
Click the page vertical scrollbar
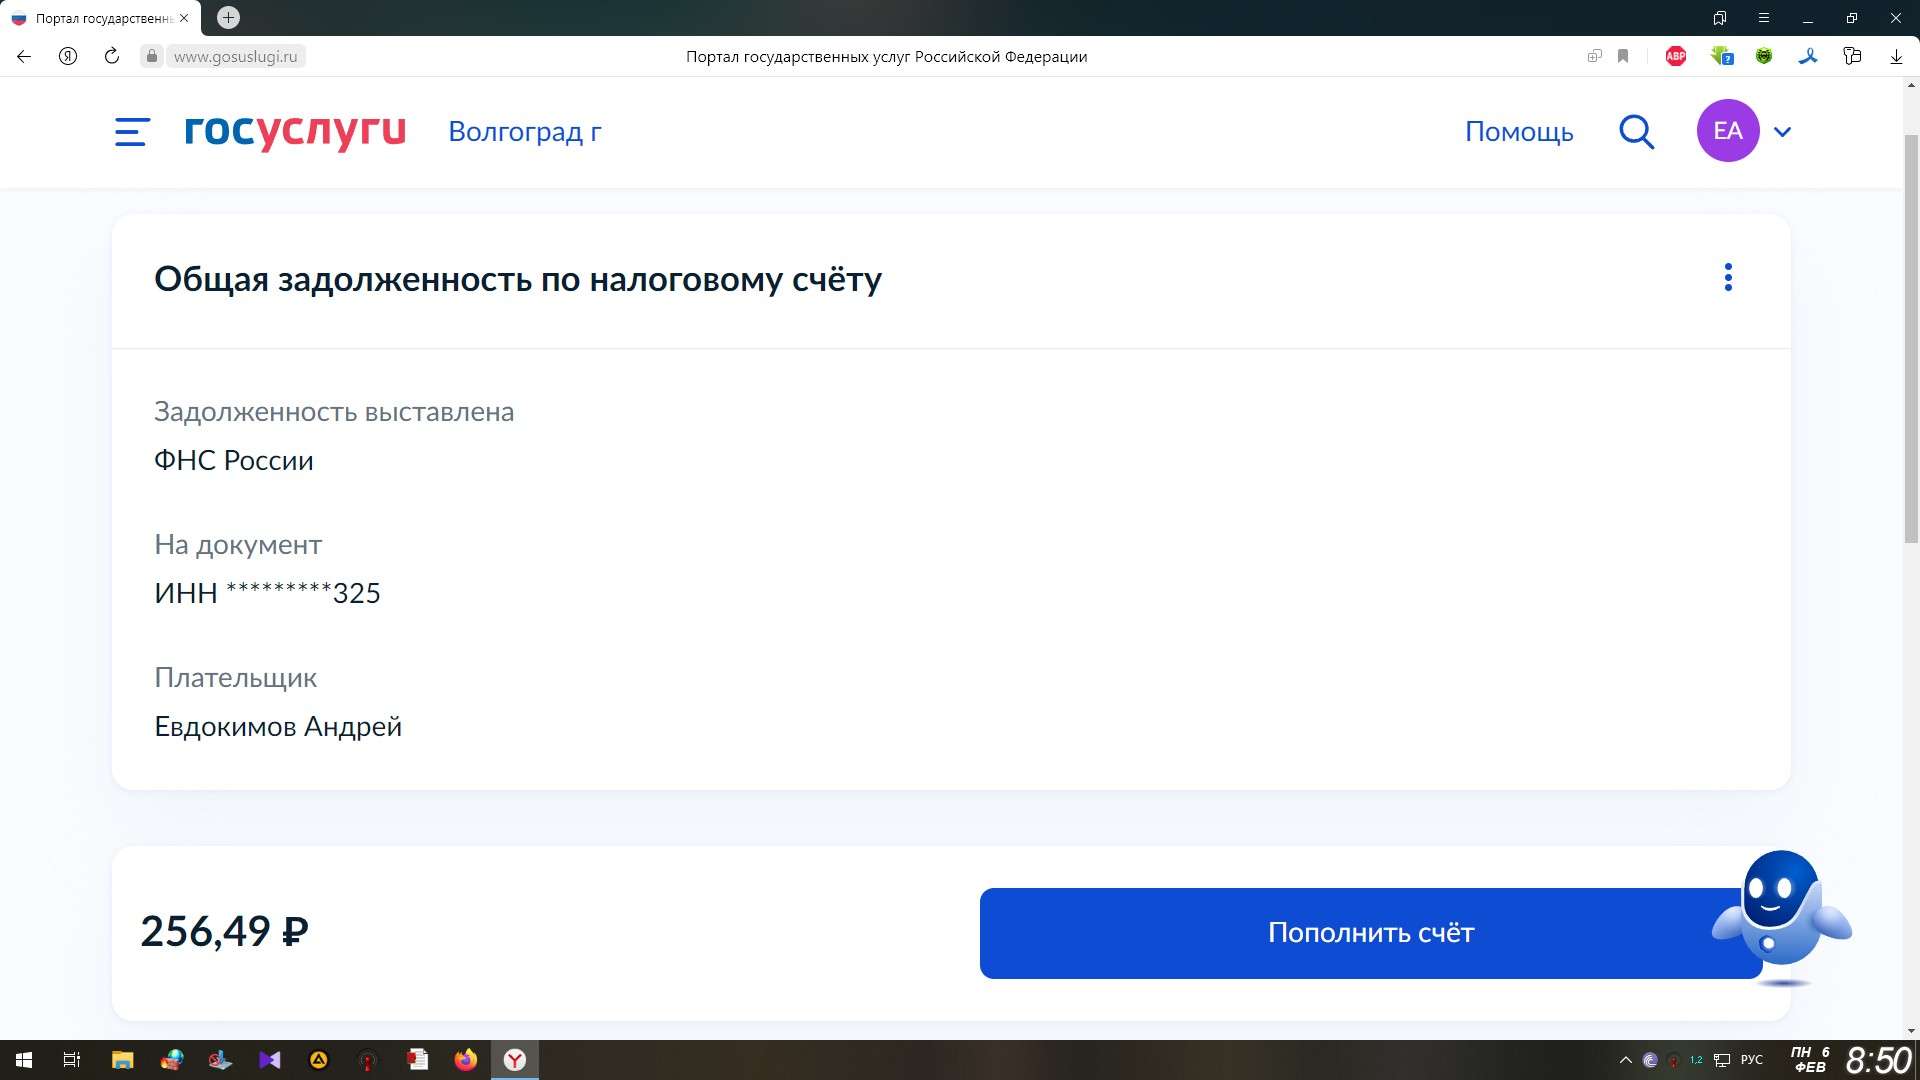1911,340
